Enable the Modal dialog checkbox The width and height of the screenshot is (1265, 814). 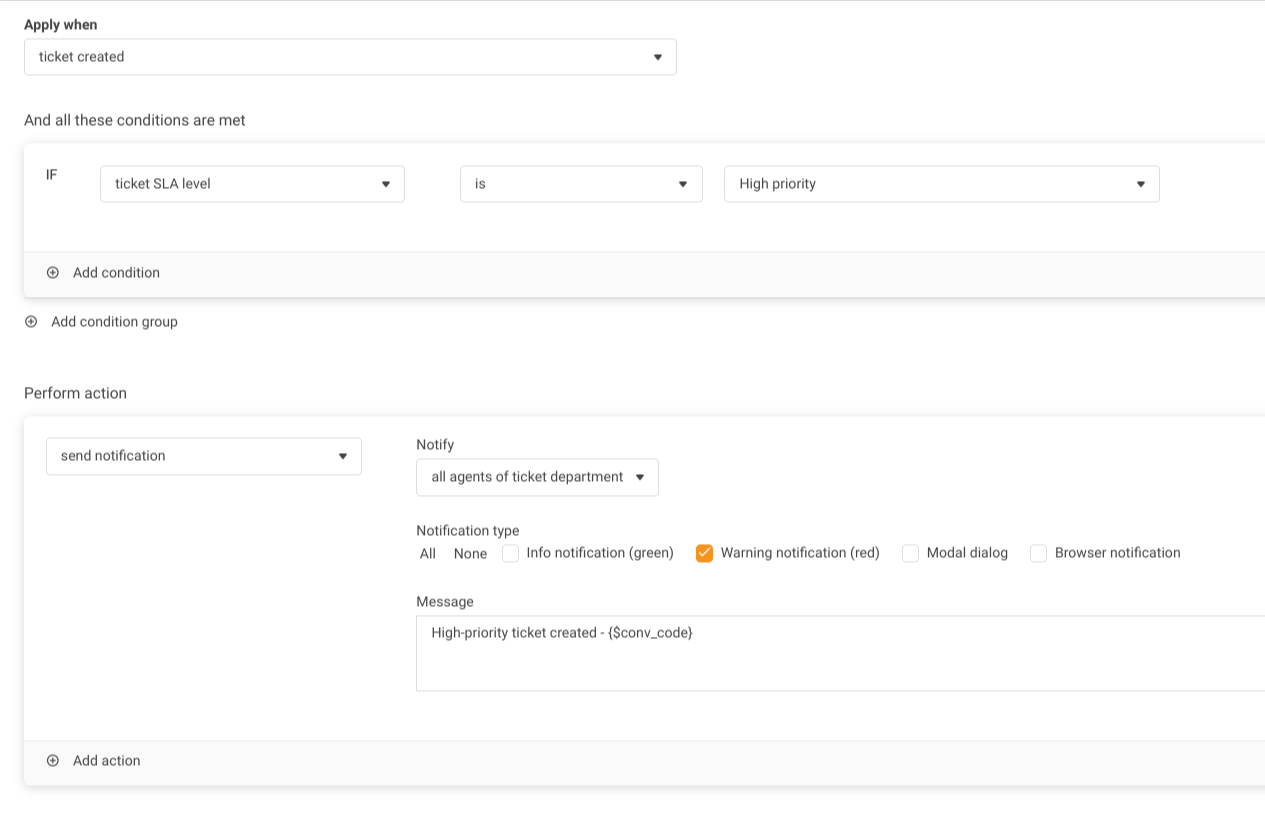click(910, 554)
